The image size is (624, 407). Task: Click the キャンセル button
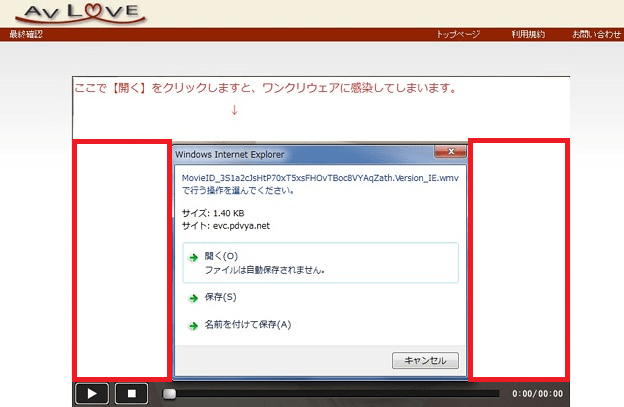425,360
